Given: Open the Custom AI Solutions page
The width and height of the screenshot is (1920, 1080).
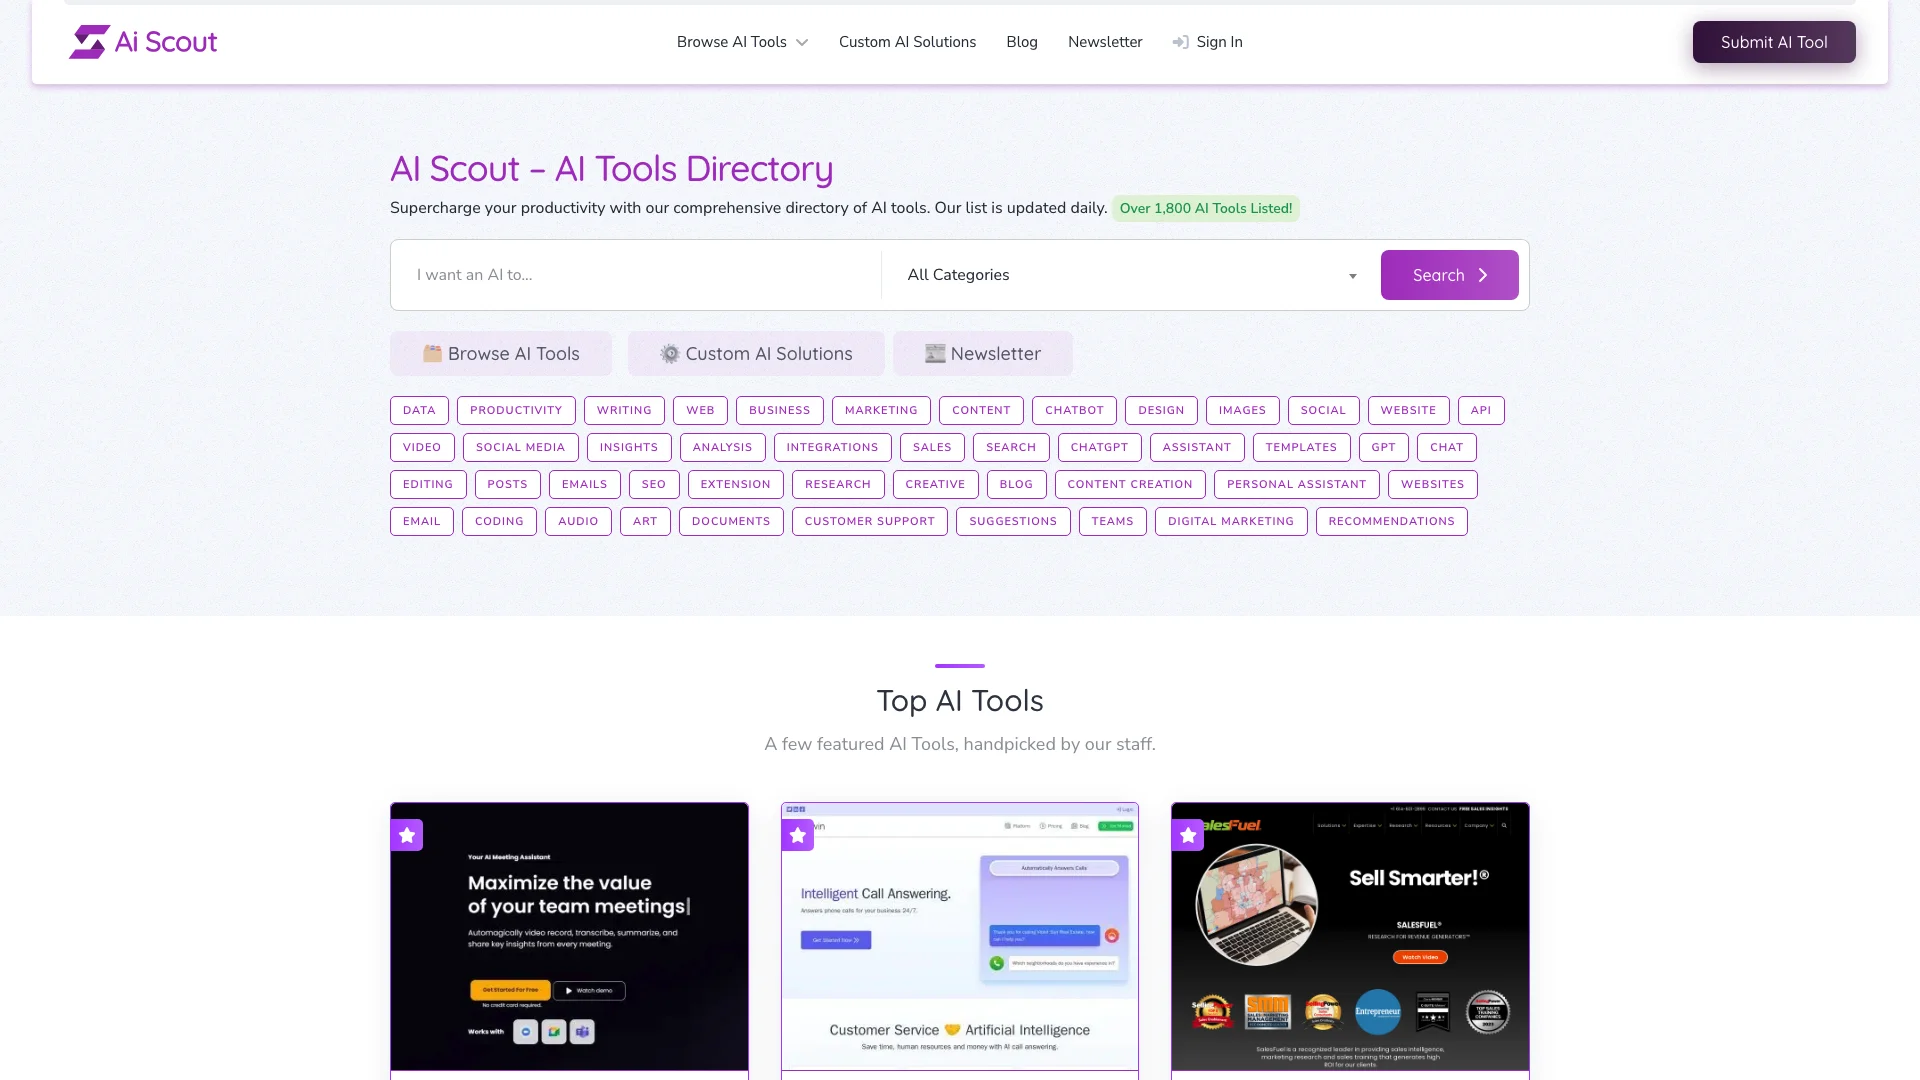Looking at the screenshot, I should click(x=907, y=41).
